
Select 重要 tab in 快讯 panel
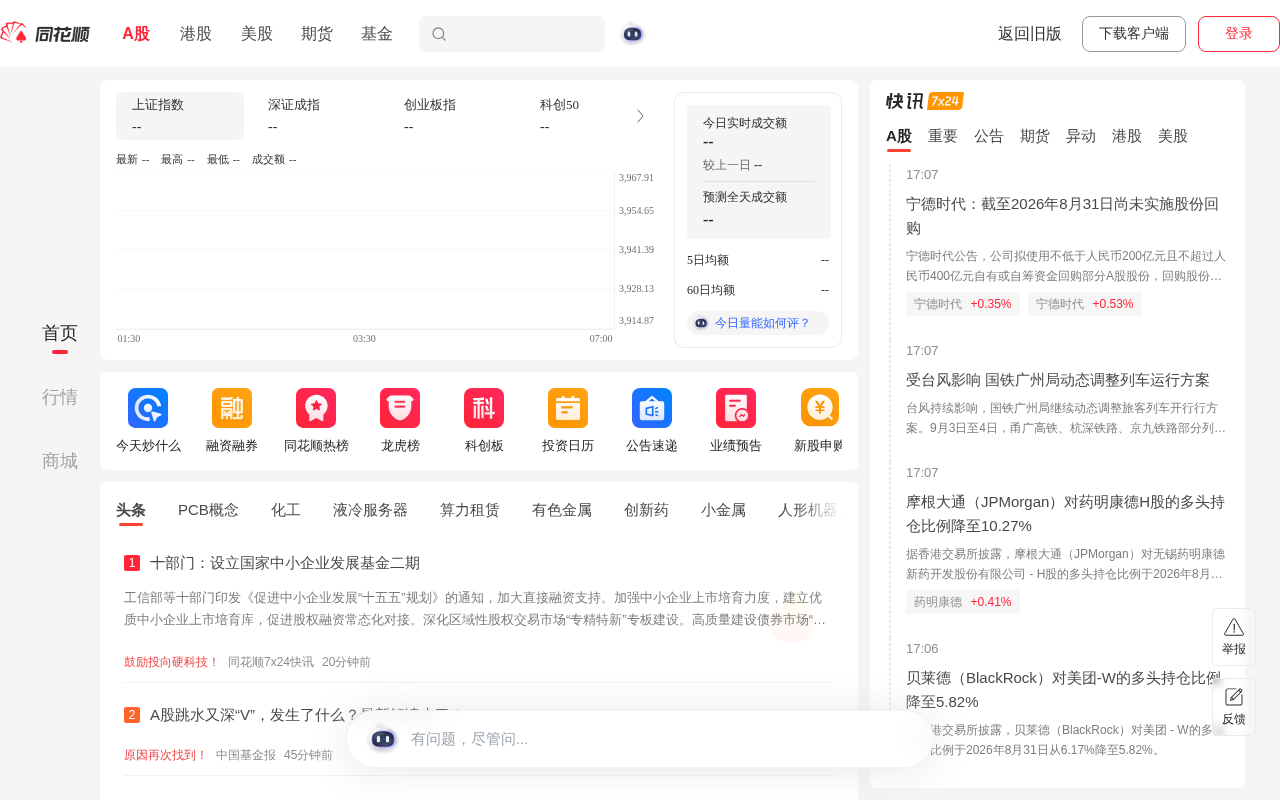943,136
